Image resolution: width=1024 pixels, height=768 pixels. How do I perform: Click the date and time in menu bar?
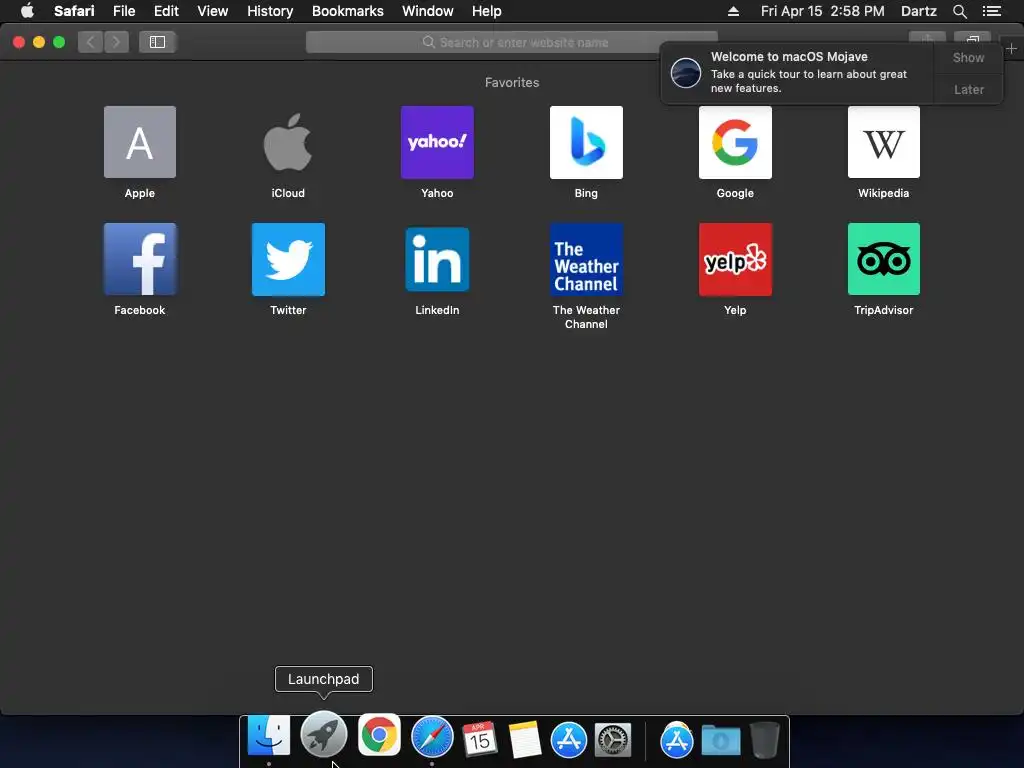[x=822, y=11]
